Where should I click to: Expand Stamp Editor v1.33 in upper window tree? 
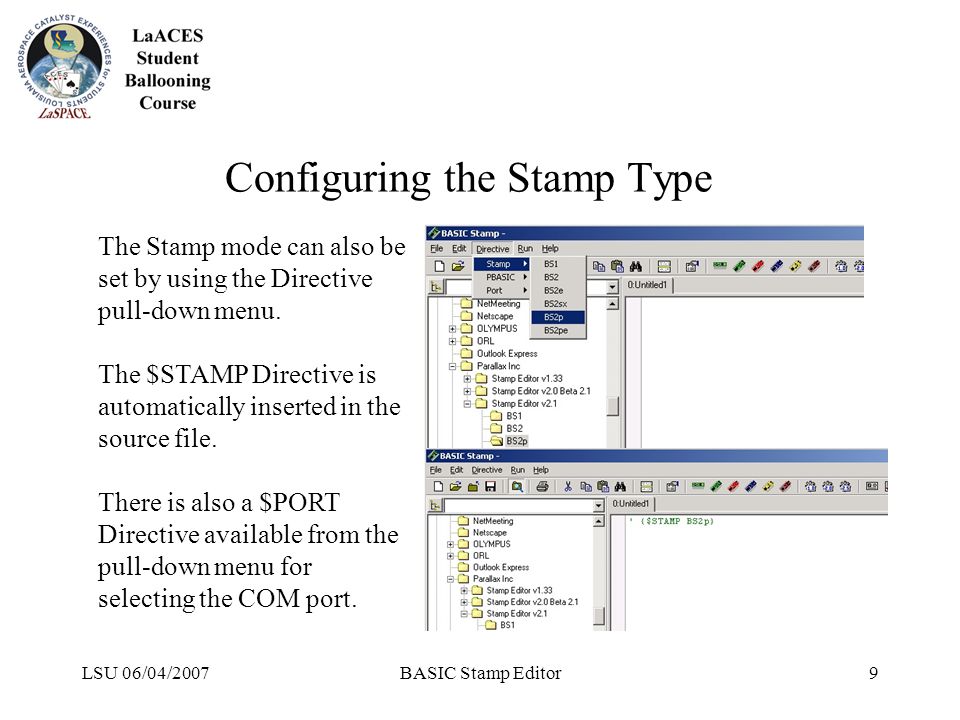click(467, 378)
